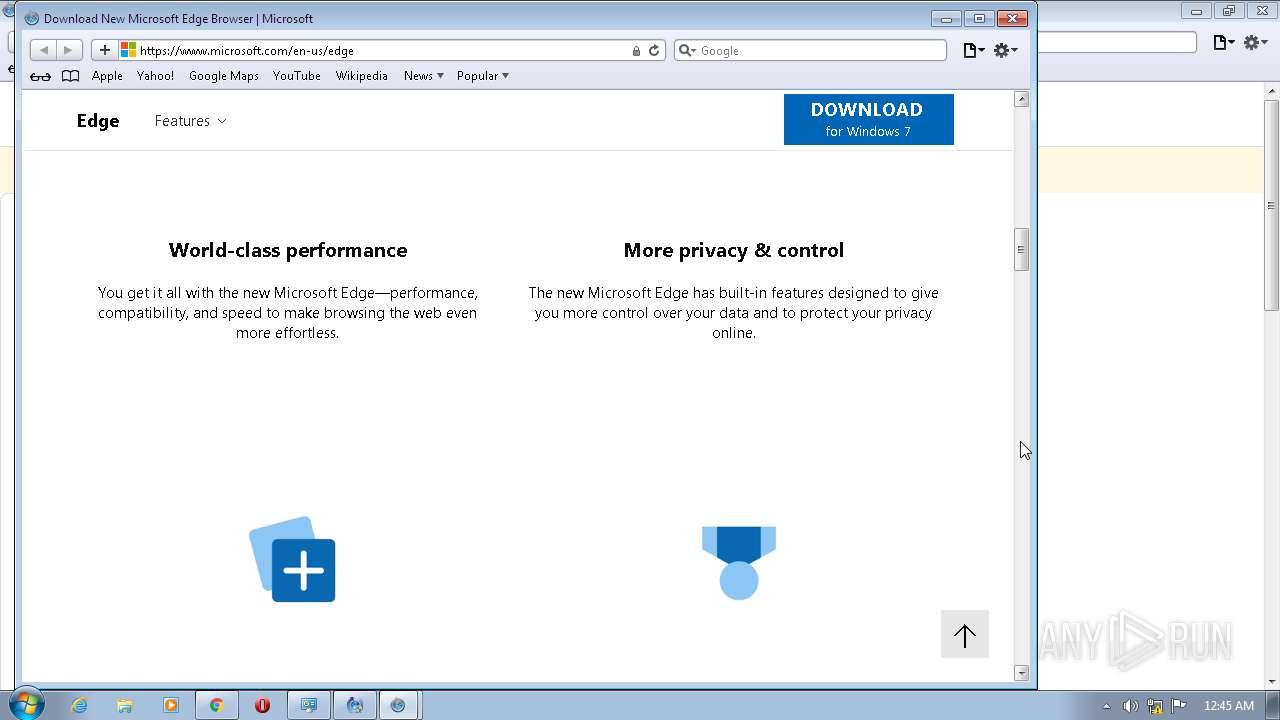Image resolution: width=1280 pixels, height=720 pixels.
Task: Click the padlock security icon in address bar
Action: click(636, 50)
